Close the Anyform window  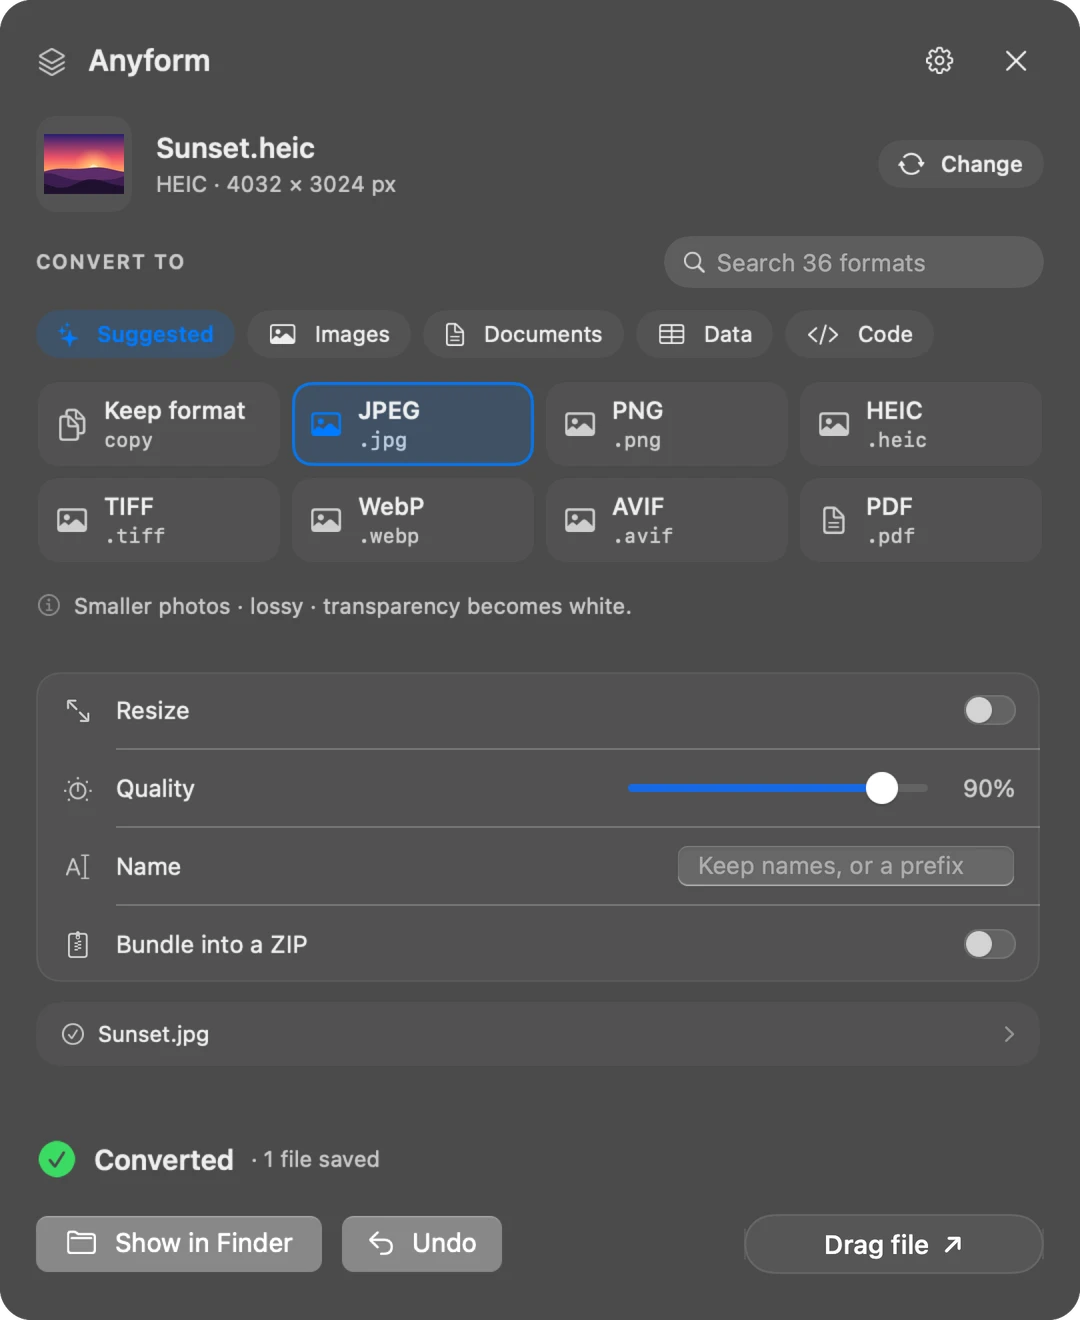click(x=1016, y=61)
